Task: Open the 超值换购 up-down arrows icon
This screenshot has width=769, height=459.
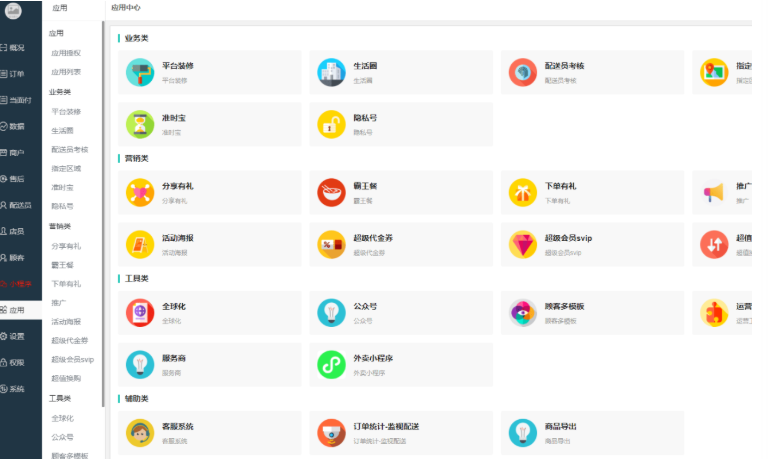Action: tap(714, 244)
